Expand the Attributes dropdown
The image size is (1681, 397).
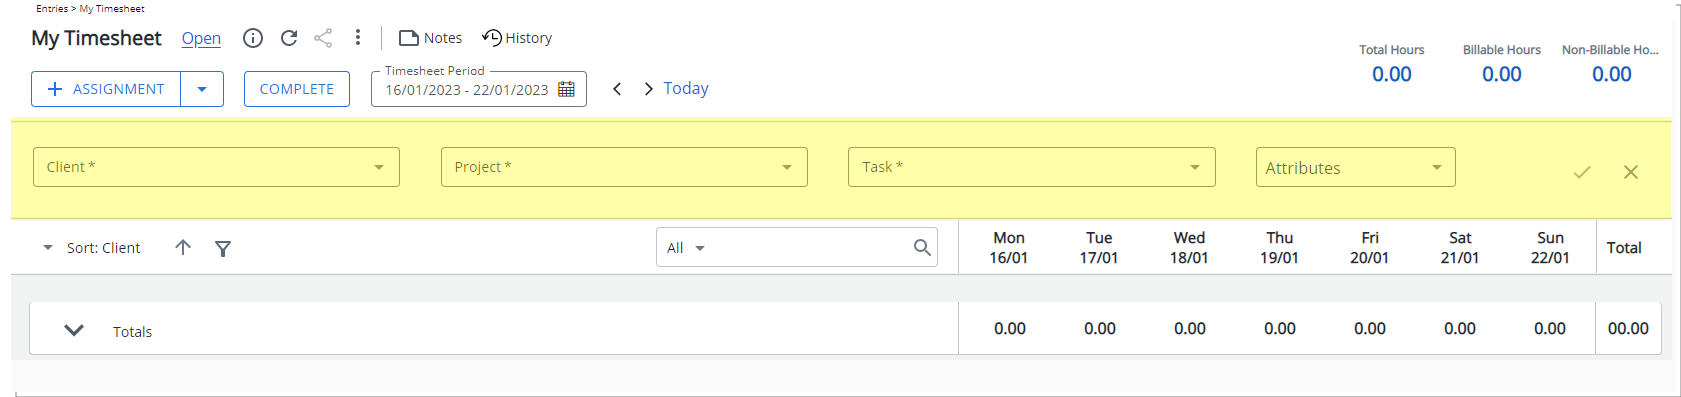[x=1356, y=167]
